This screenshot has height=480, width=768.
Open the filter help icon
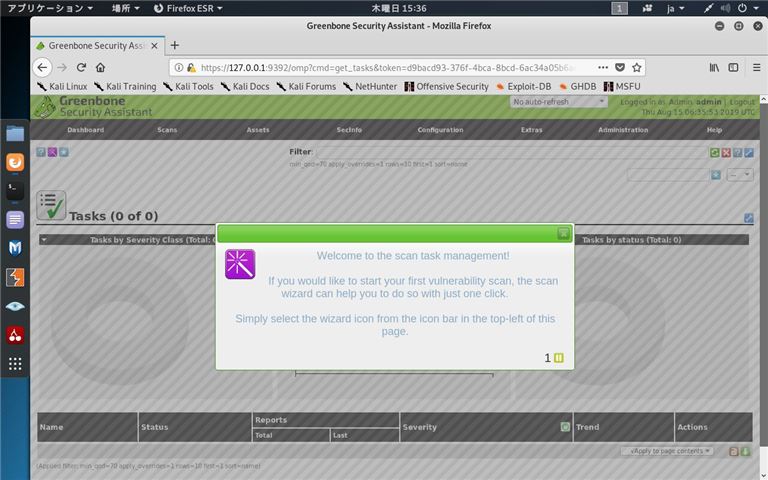click(x=737, y=153)
